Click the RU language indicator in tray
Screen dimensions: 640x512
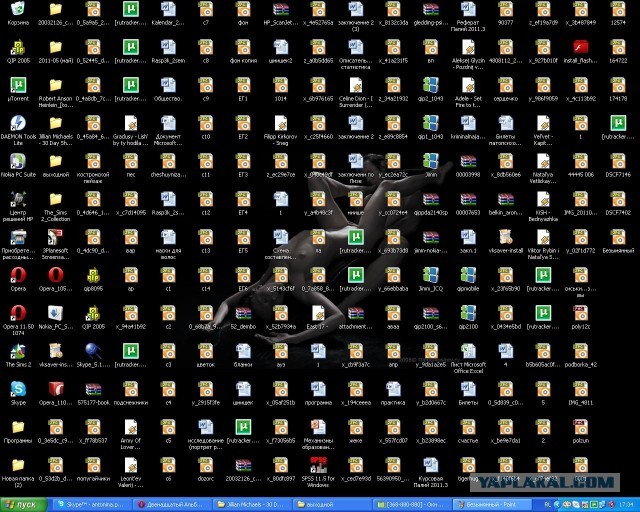click(547, 505)
